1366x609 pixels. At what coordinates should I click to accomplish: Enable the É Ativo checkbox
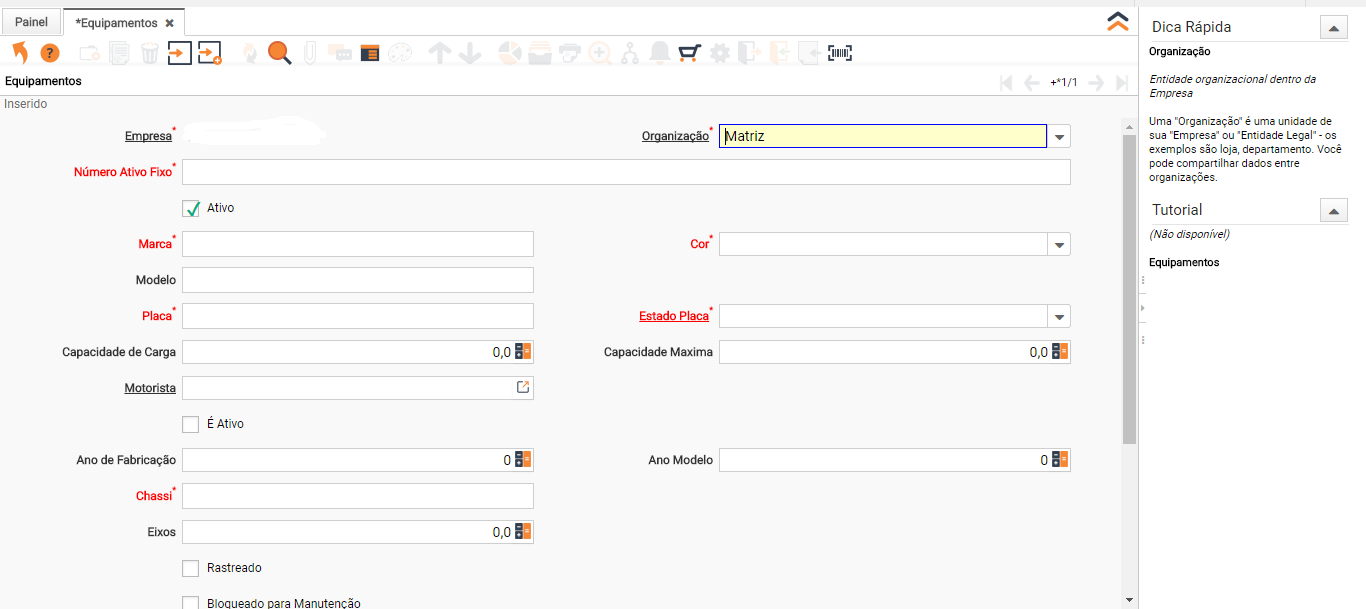click(191, 424)
